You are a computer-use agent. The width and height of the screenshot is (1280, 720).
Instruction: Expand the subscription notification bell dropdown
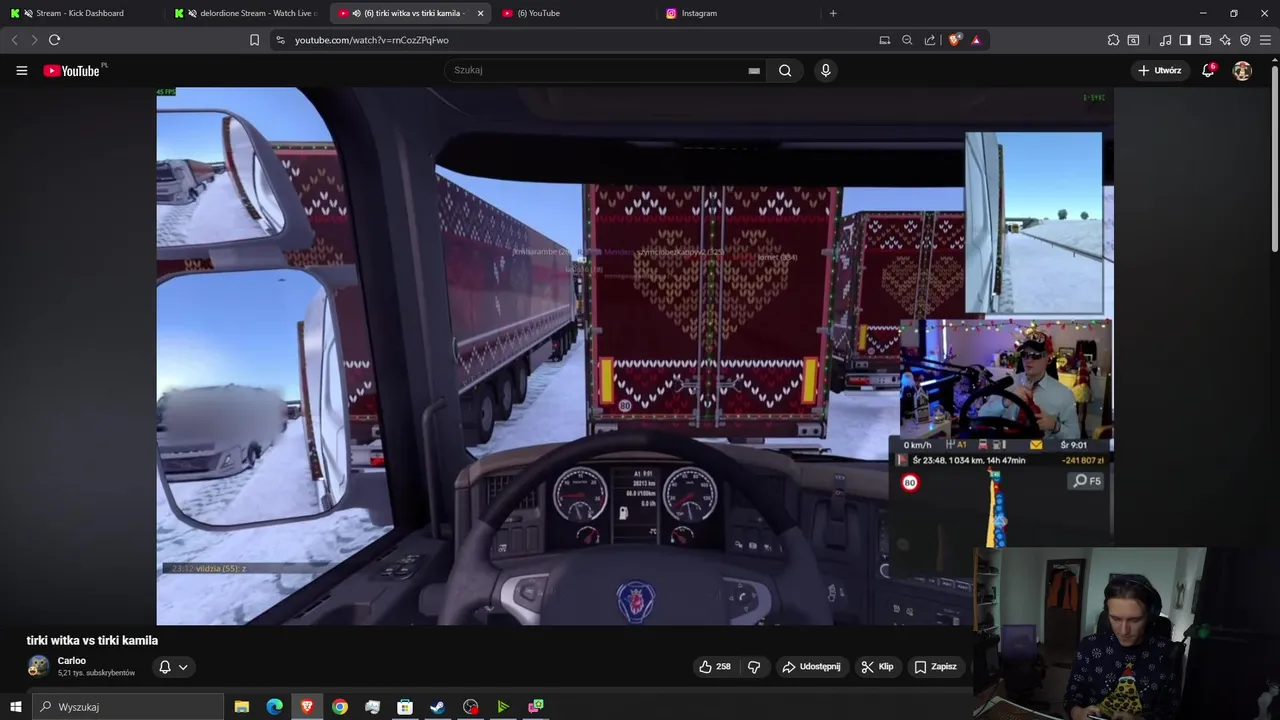coord(173,667)
